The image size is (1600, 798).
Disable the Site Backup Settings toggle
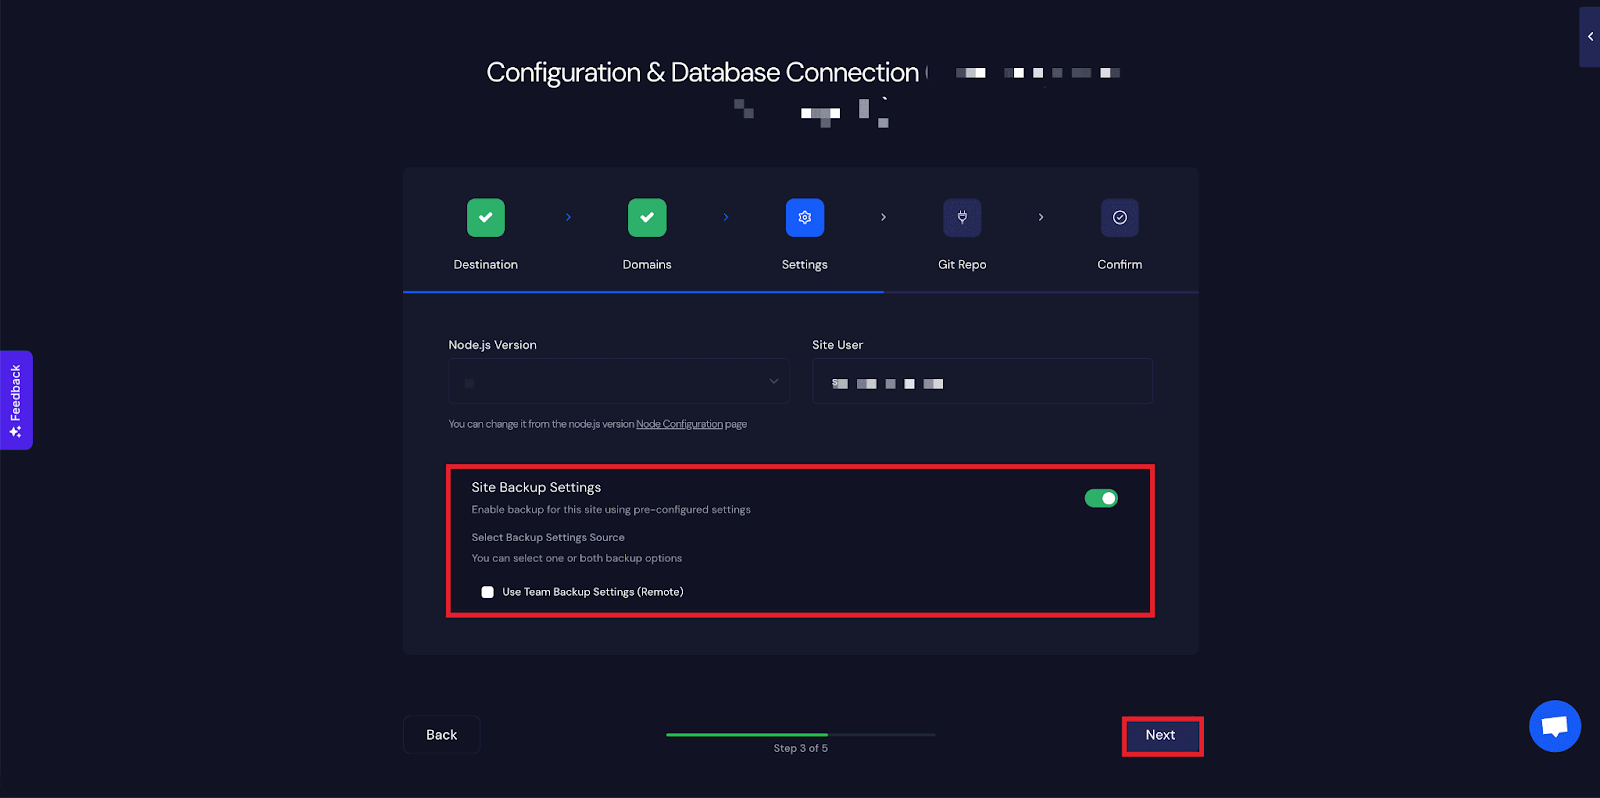(1101, 498)
